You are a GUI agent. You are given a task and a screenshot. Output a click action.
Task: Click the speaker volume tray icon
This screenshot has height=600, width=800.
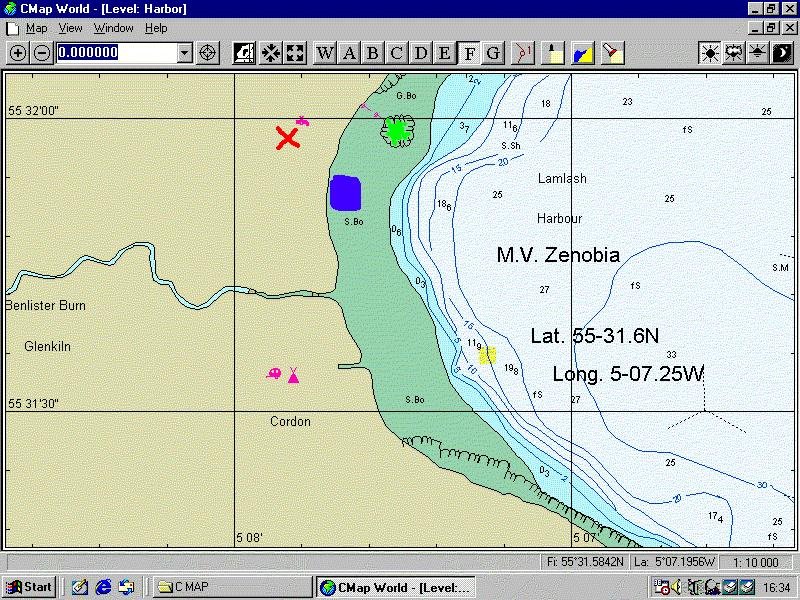(x=676, y=587)
